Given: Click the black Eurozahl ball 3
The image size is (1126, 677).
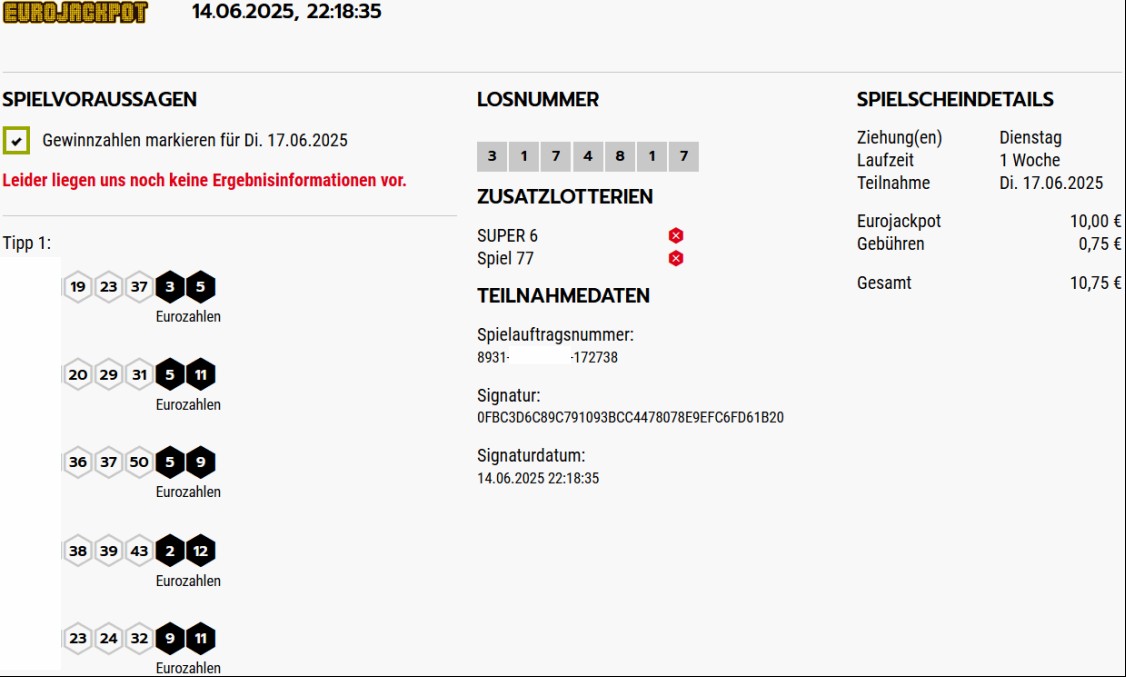Looking at the screenshot, I should (170, 287).
